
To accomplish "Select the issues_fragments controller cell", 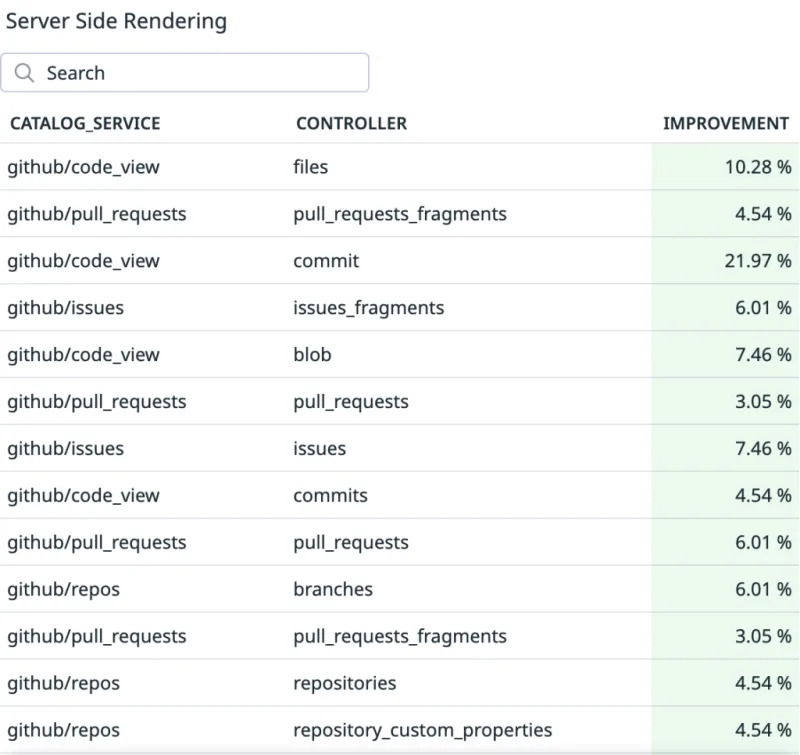I will point(368,308).
